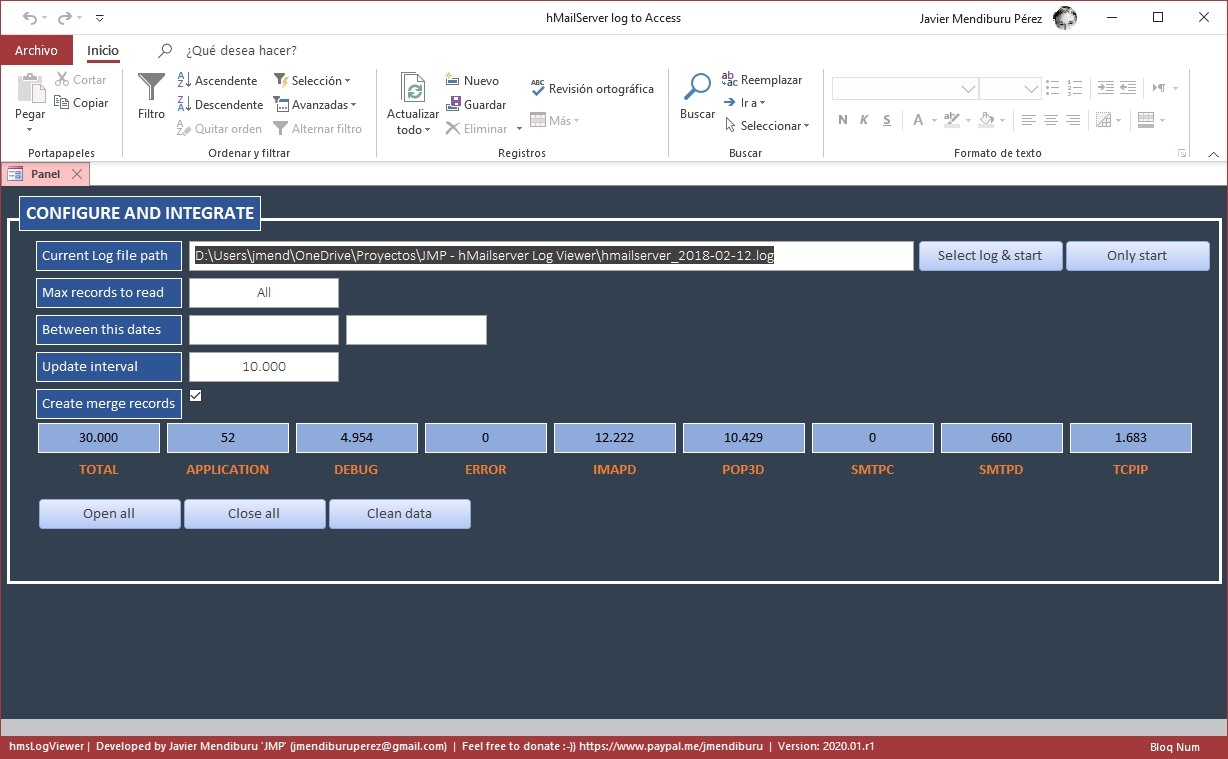The width and height of the screenshot is (1228, 759).
Task: Run Revisión ortográfica spell check
Action: pyautogui.click(x=592, y=88)
